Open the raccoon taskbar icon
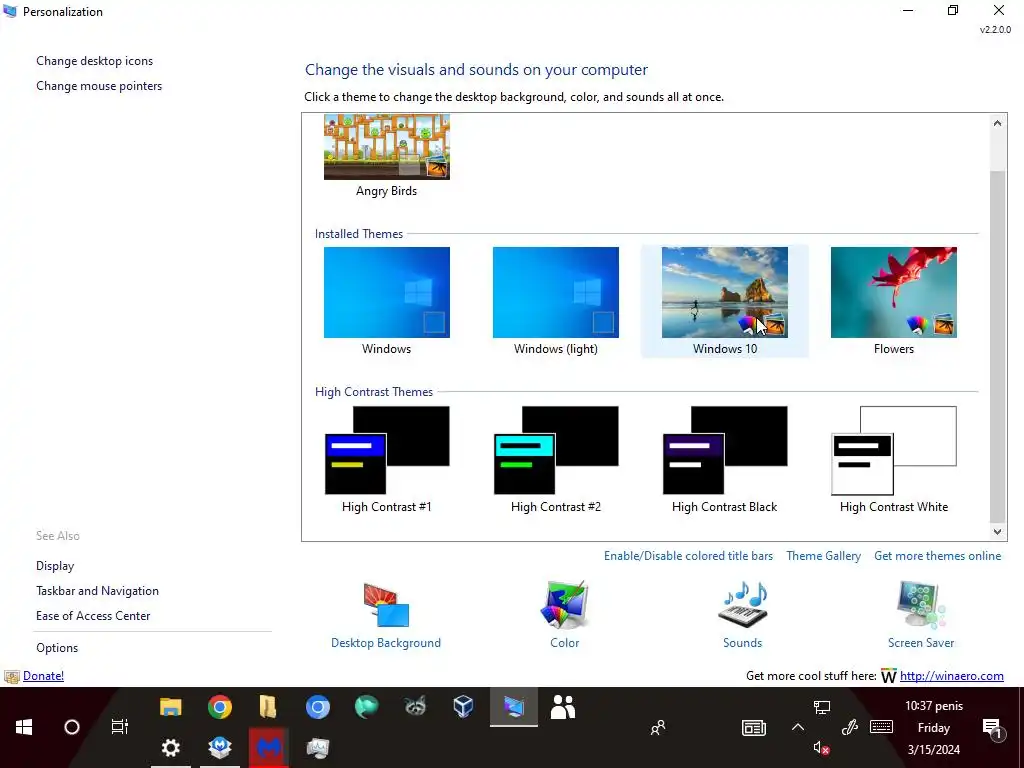 point(415,707)
